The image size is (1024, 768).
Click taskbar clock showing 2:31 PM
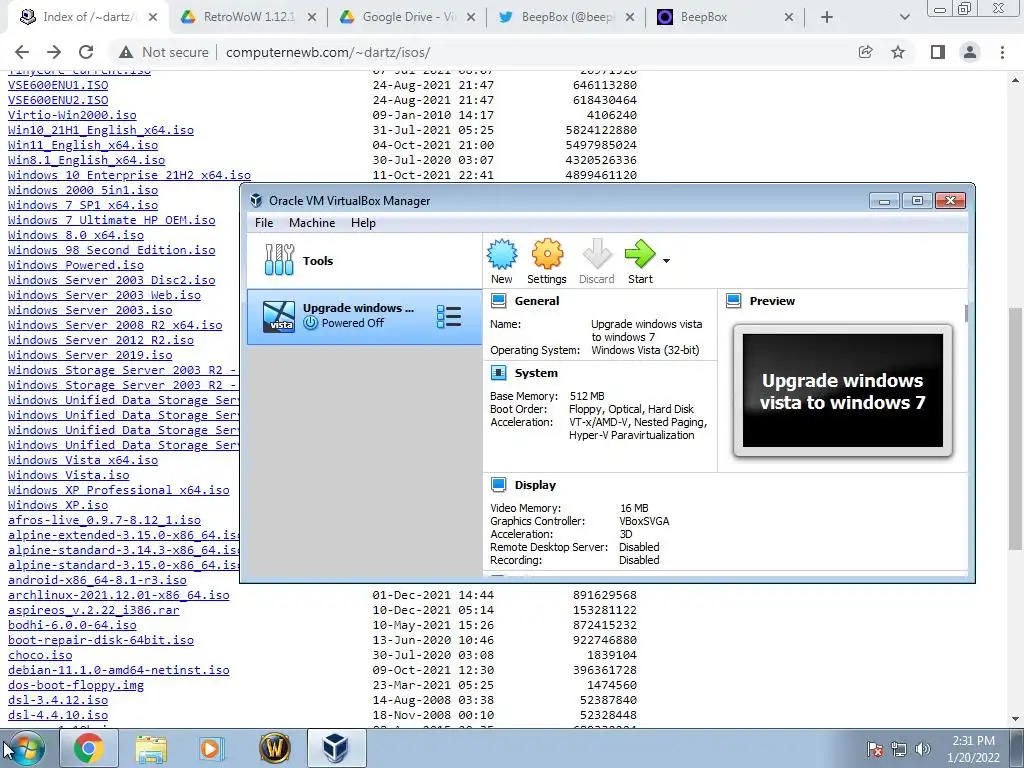973,749
